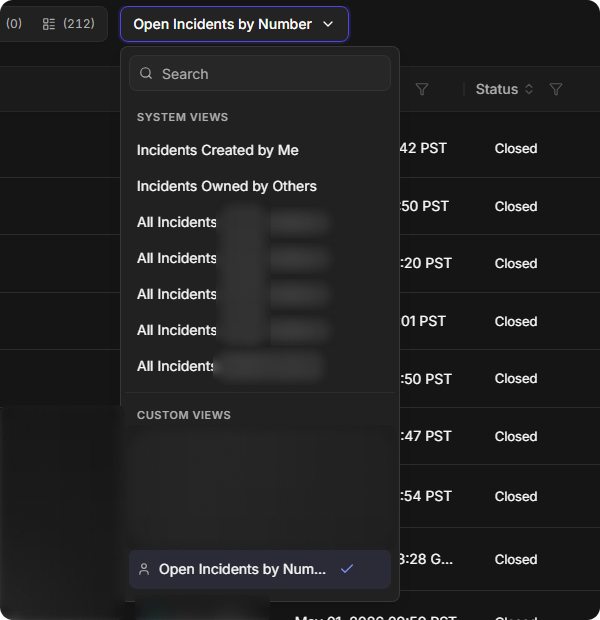Click the Closed status in the :47 PST row
600x620 pixels.
coord(516,437)
